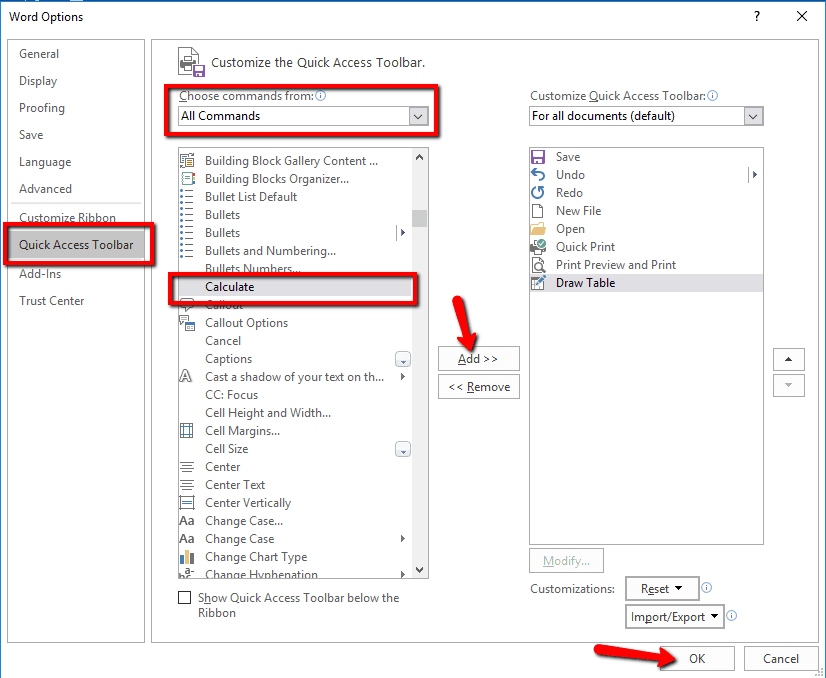Expand the Captions dropdown indicator
The width and height of the screenshot is (826, 678).
[403, 359]
